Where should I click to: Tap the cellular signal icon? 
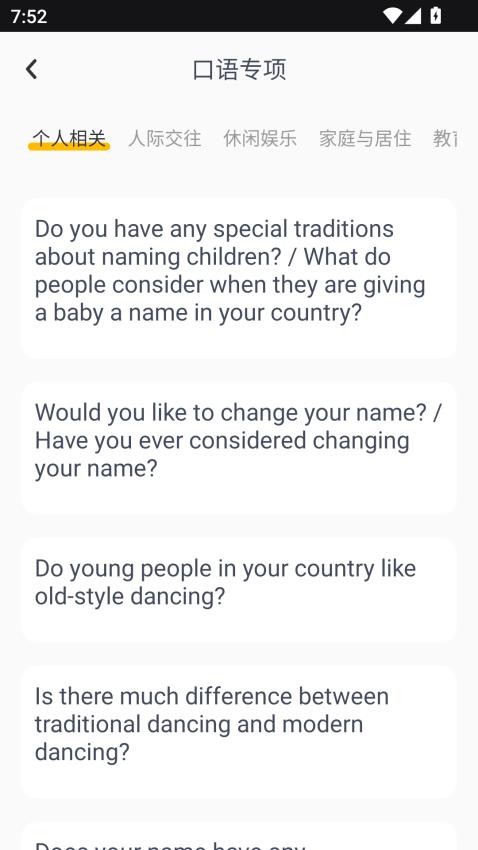pos(413,16)
